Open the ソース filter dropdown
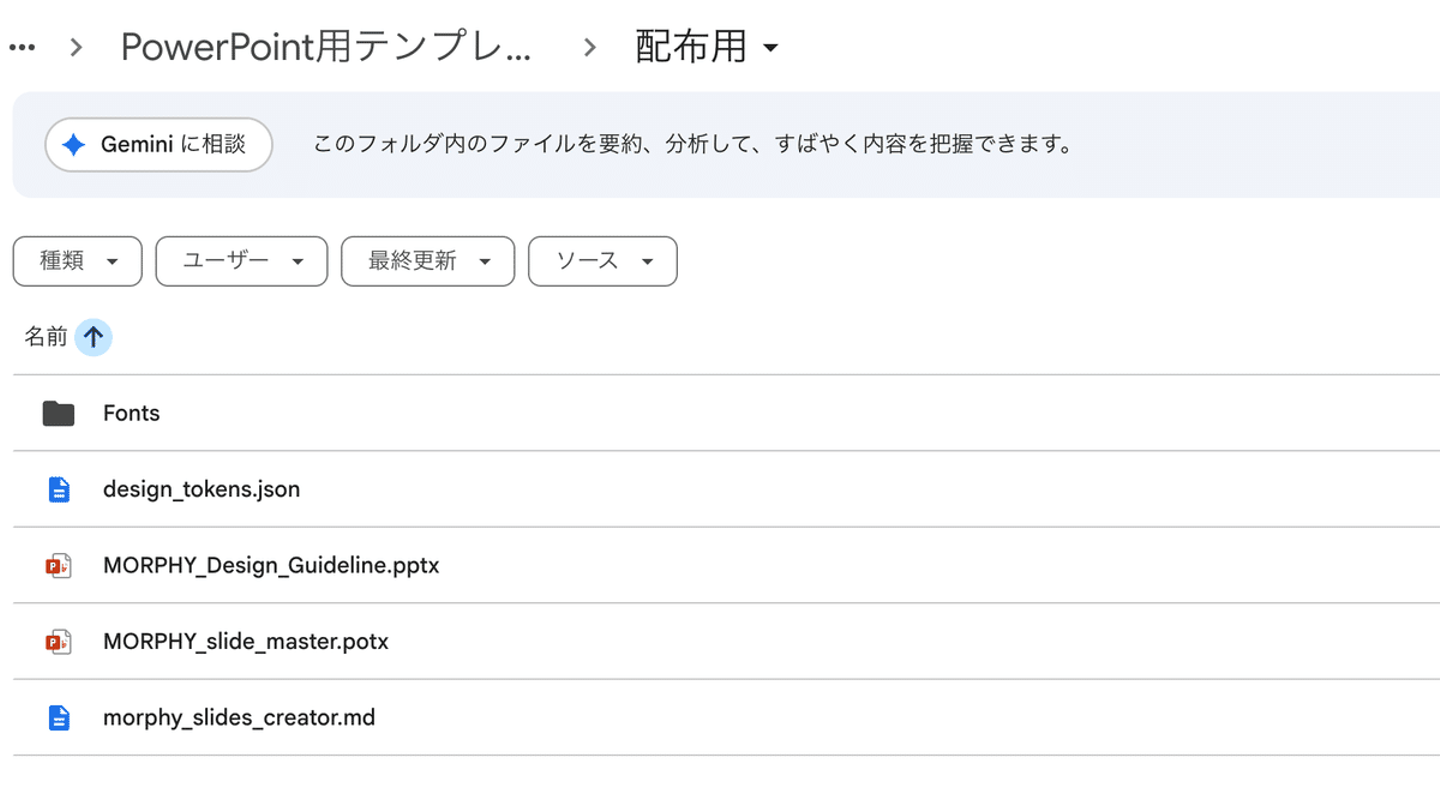Screen dimensions: 1440x805 tap(602, 261)
